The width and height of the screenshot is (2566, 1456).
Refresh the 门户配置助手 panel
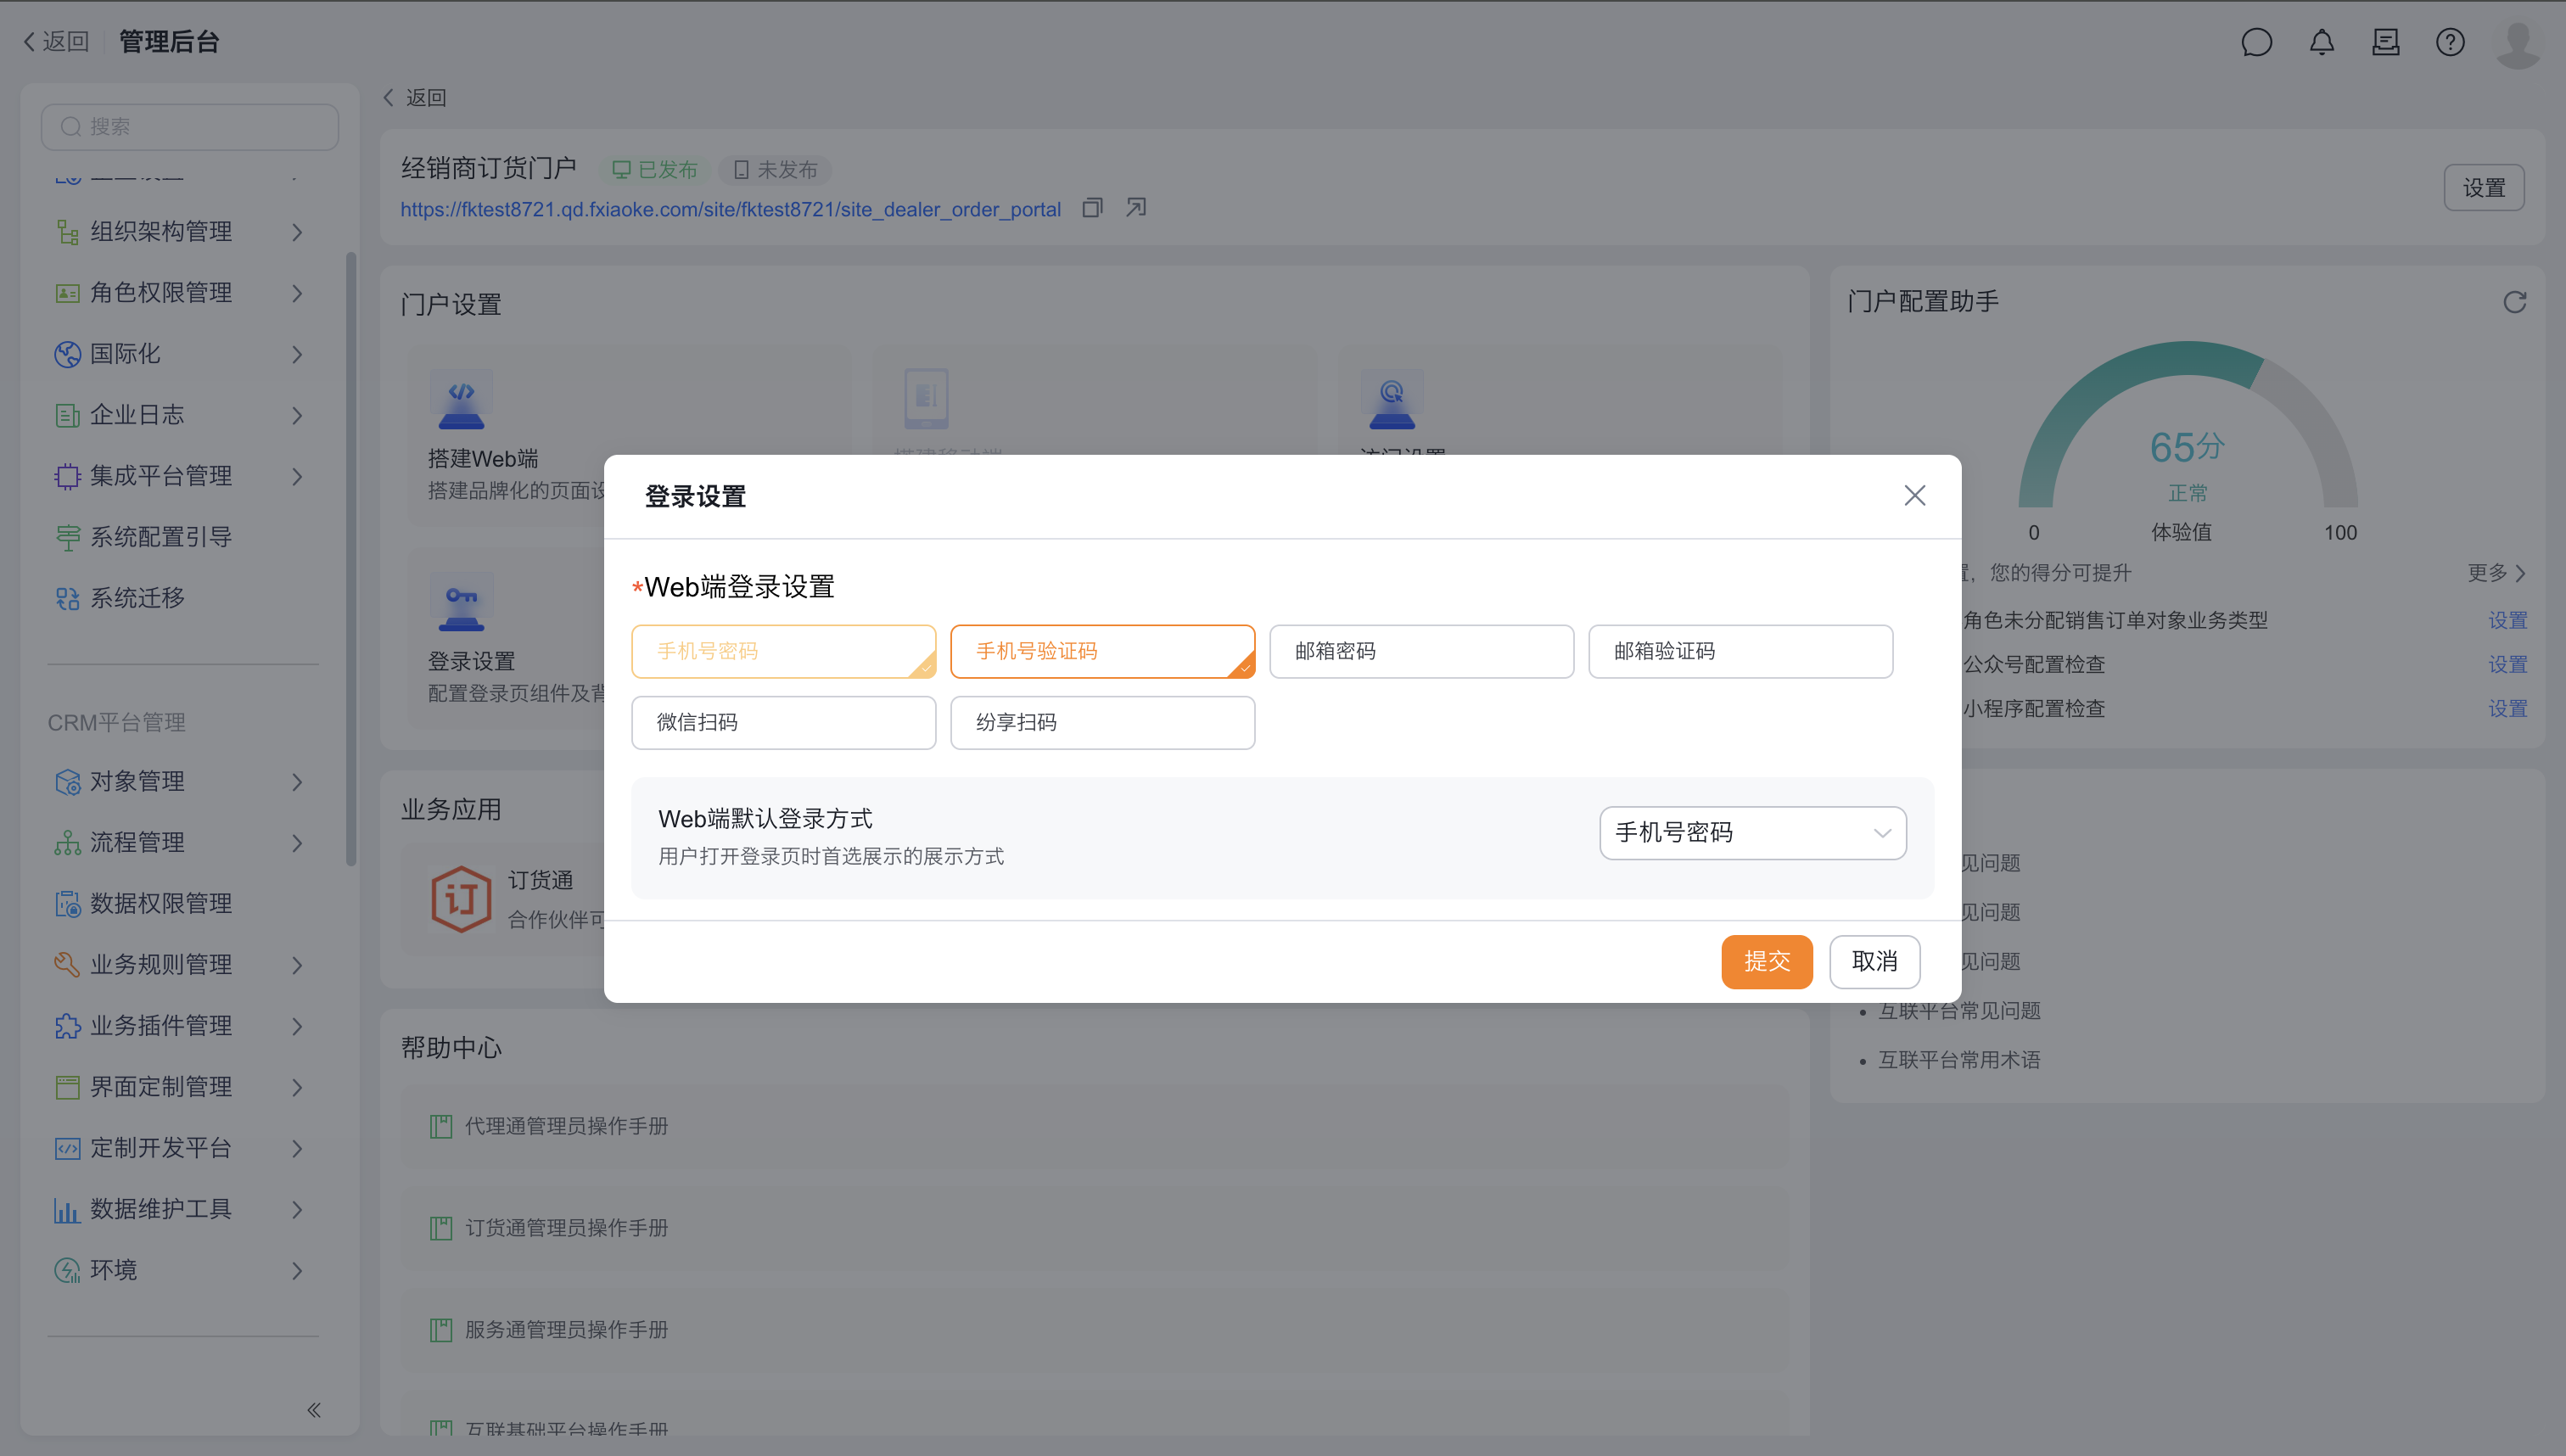point(2514,302)
